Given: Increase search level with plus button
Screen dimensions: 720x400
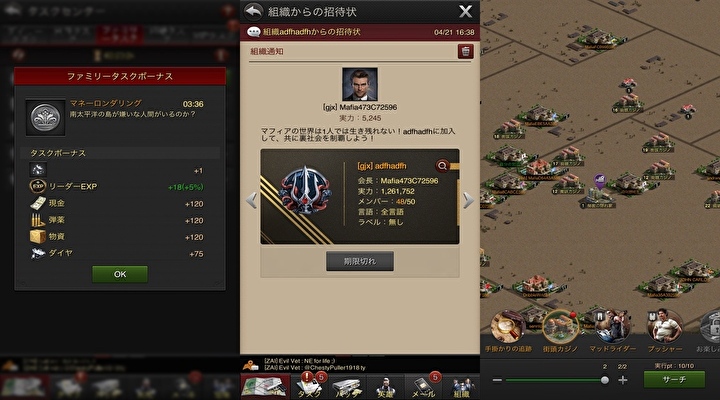Looking at the screenshot, I should [x=623, y=380].
